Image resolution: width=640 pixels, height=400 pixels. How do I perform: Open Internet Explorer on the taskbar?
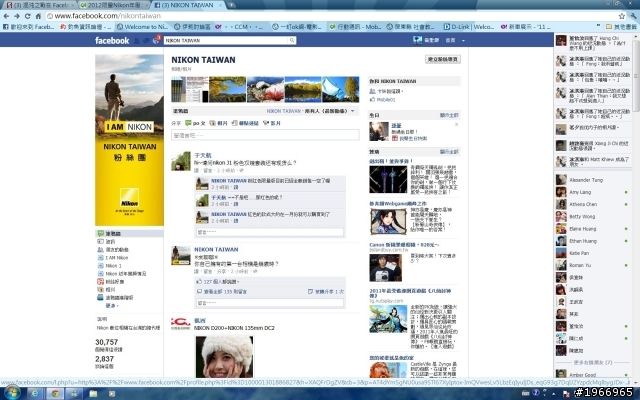pos(35,393)
